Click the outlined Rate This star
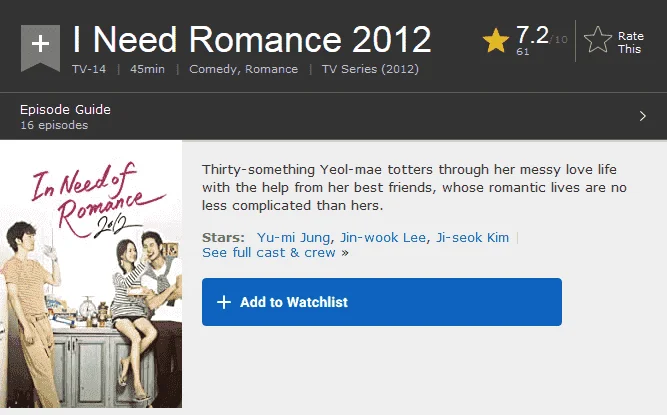The height and width of the screenshot is (415, 667). click(598, 40)
